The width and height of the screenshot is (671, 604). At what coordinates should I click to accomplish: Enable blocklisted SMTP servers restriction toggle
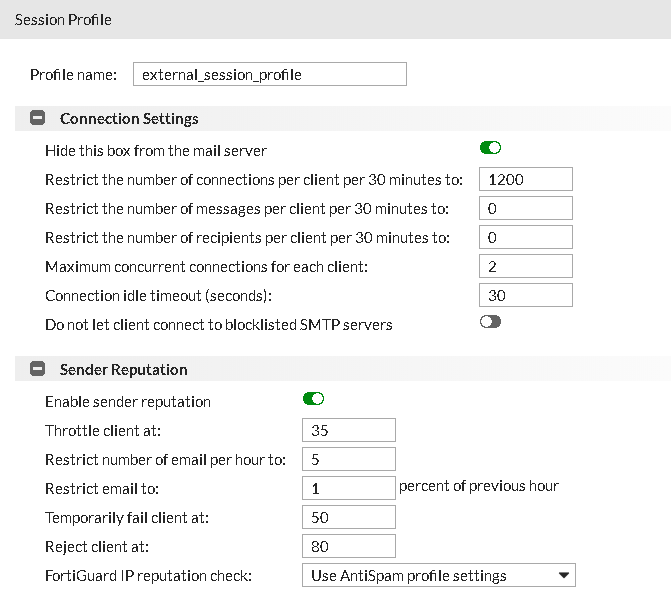coord(490,322)
